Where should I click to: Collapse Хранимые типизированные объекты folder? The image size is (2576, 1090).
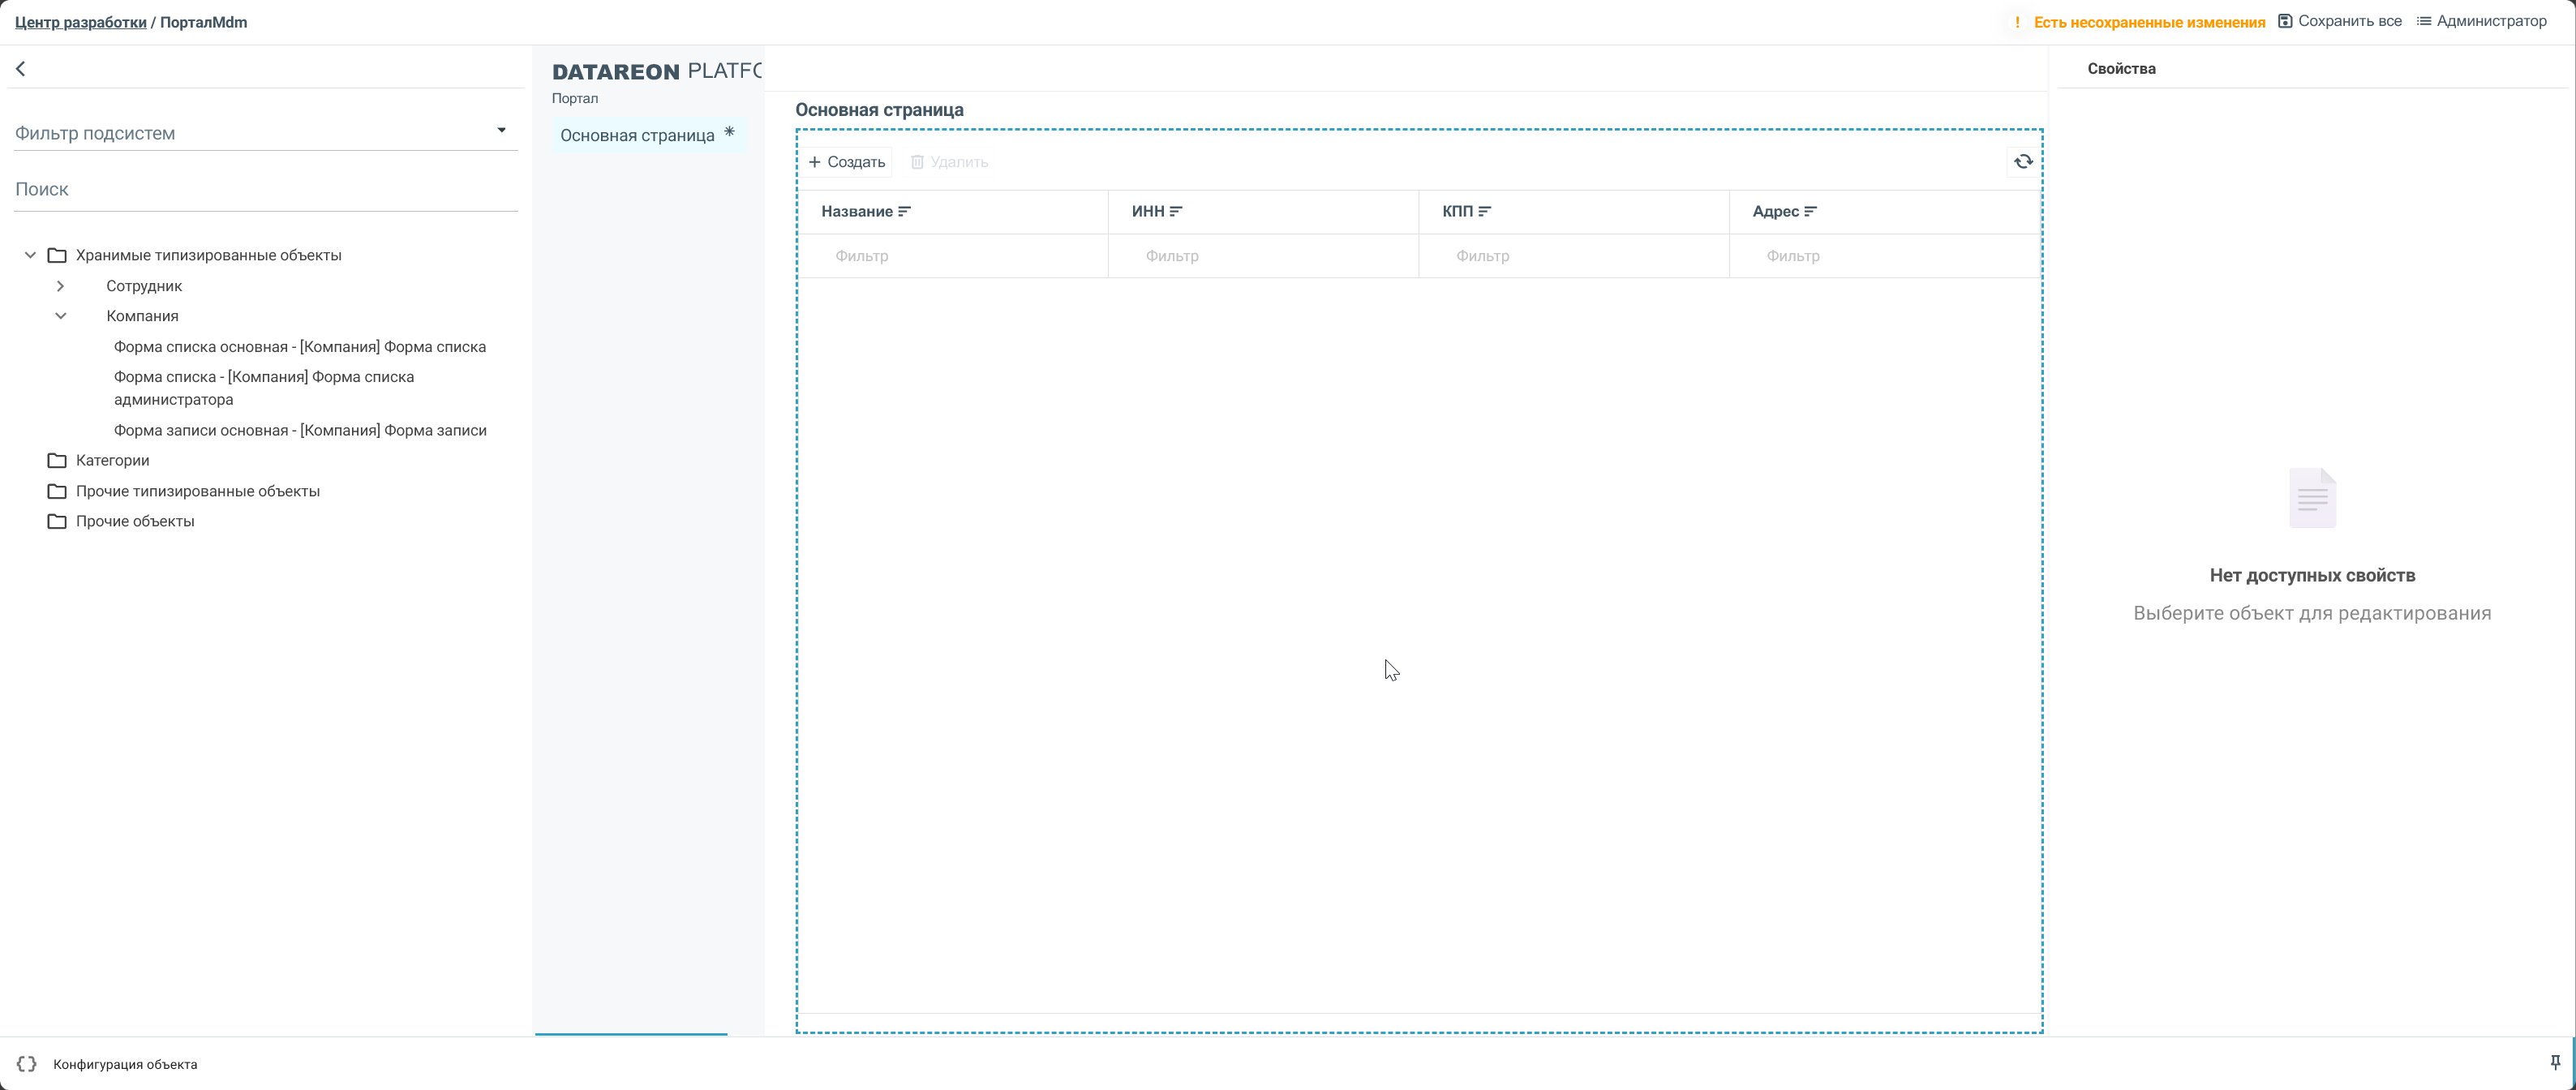(30, 256)
